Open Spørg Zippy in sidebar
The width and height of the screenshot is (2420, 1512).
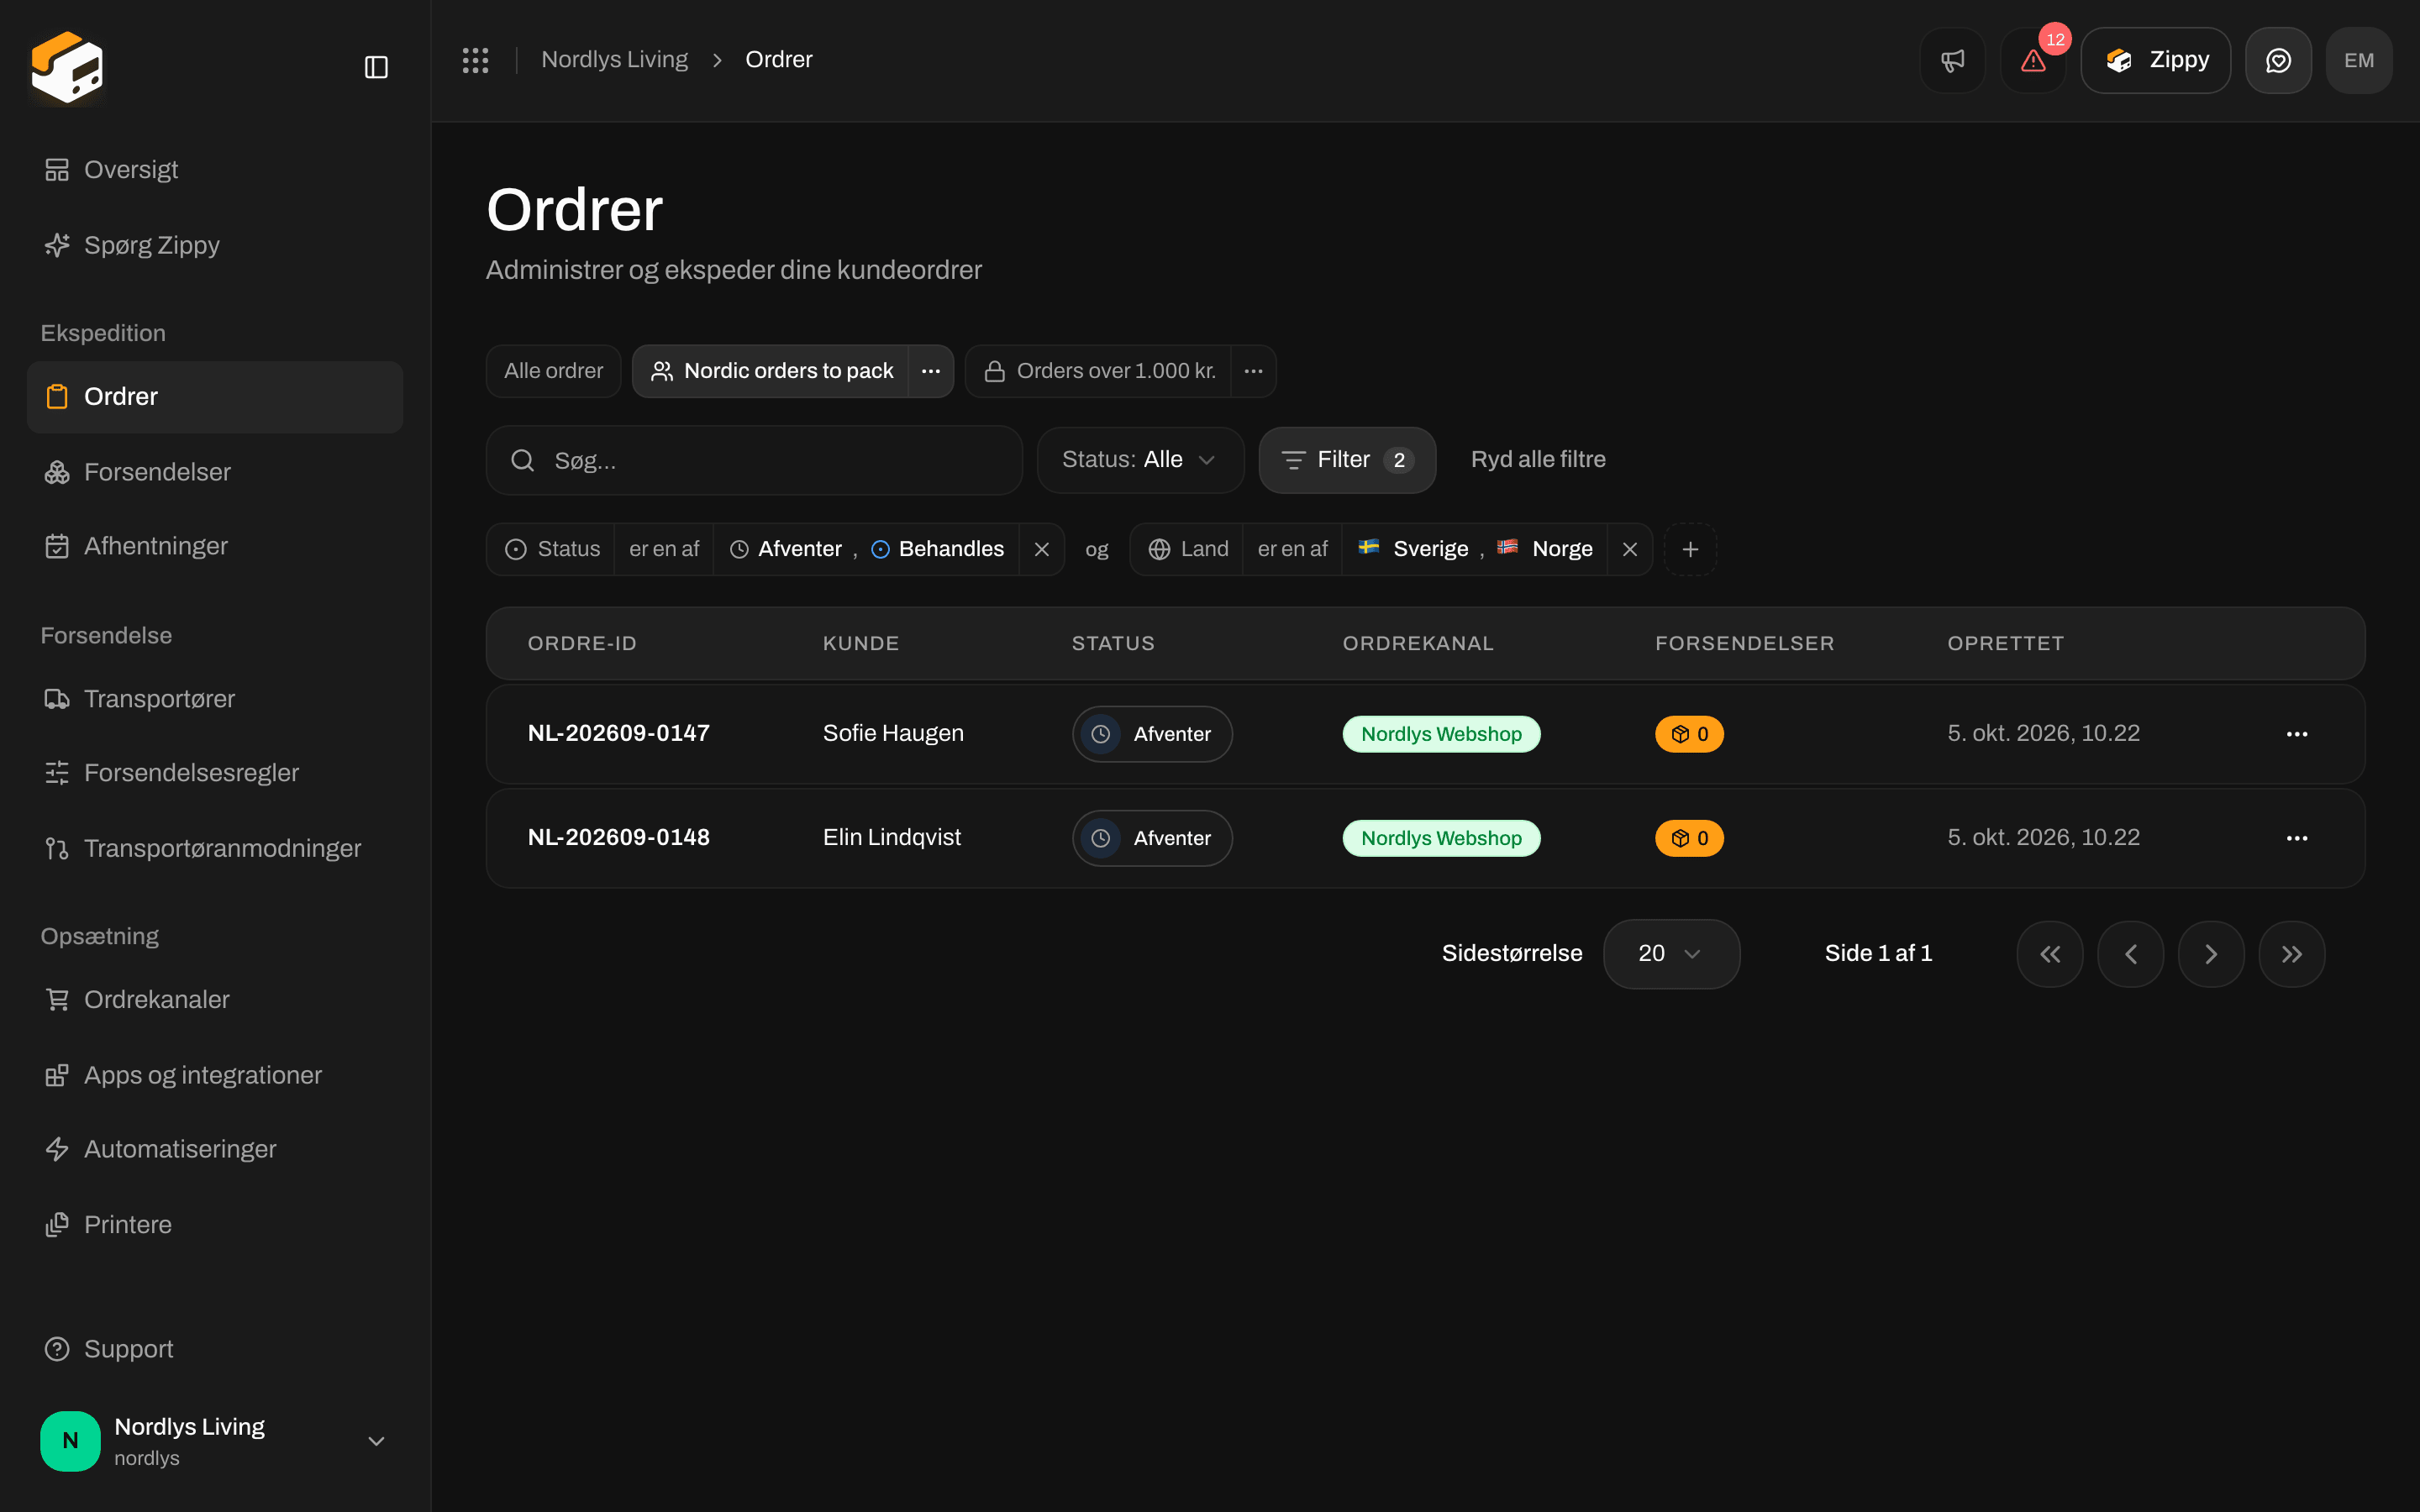[x=215, y=245]
